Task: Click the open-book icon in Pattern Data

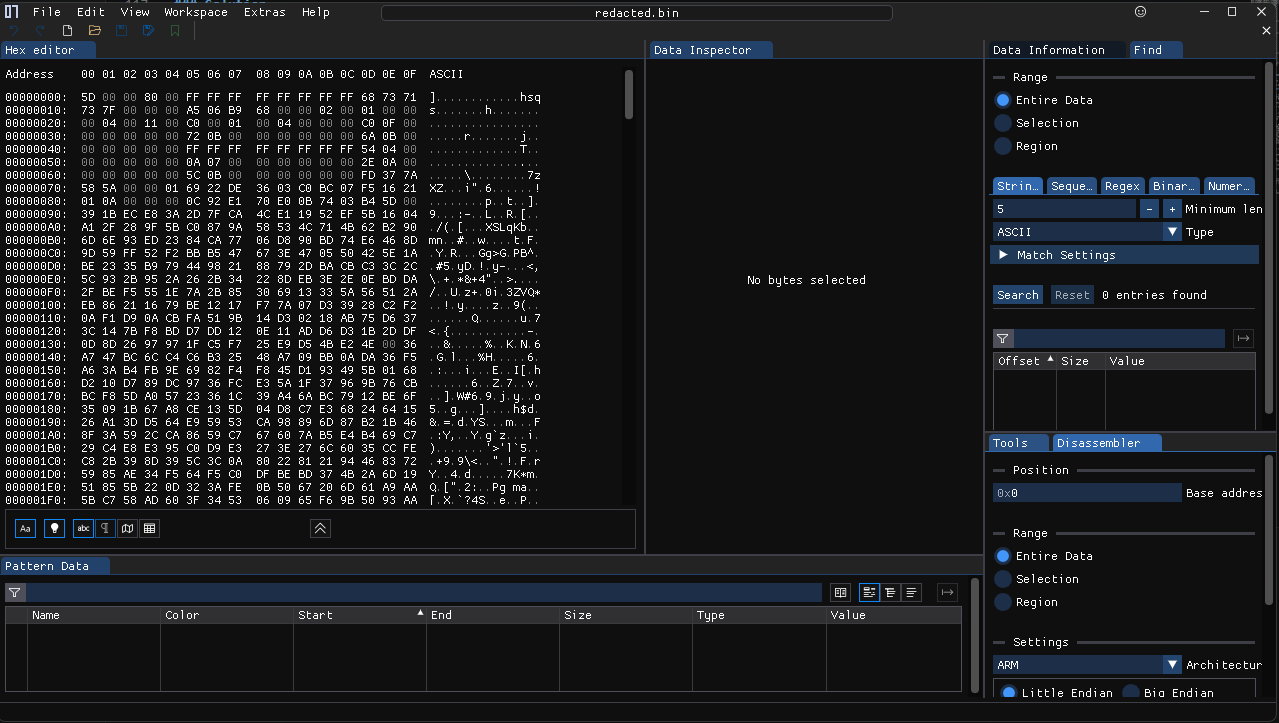Action: pos(841,593)
